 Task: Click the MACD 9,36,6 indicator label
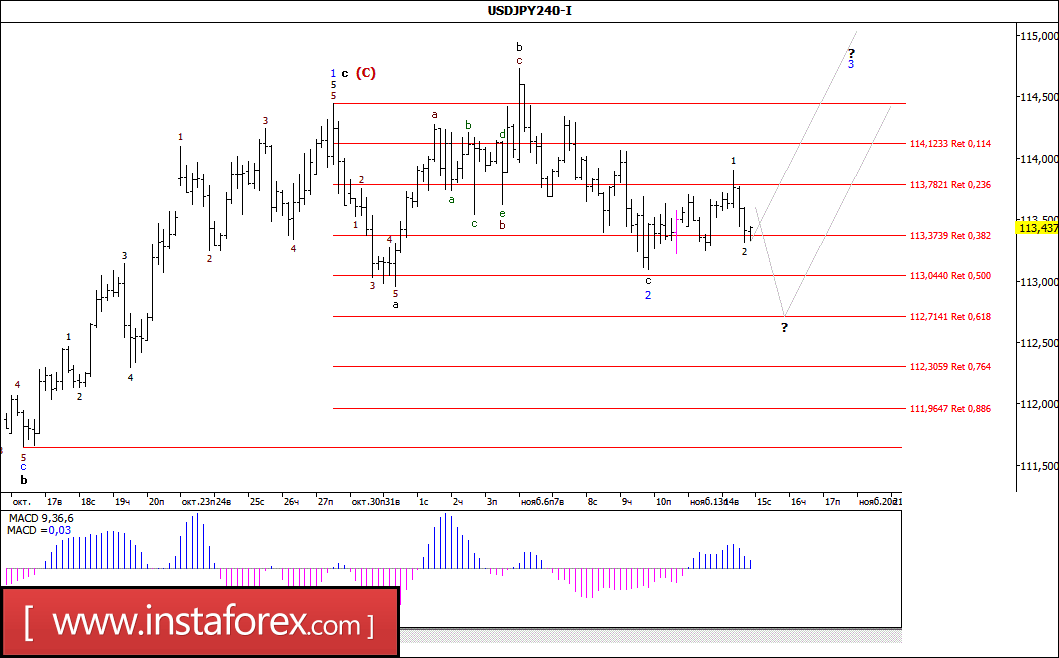click(41, 518)
